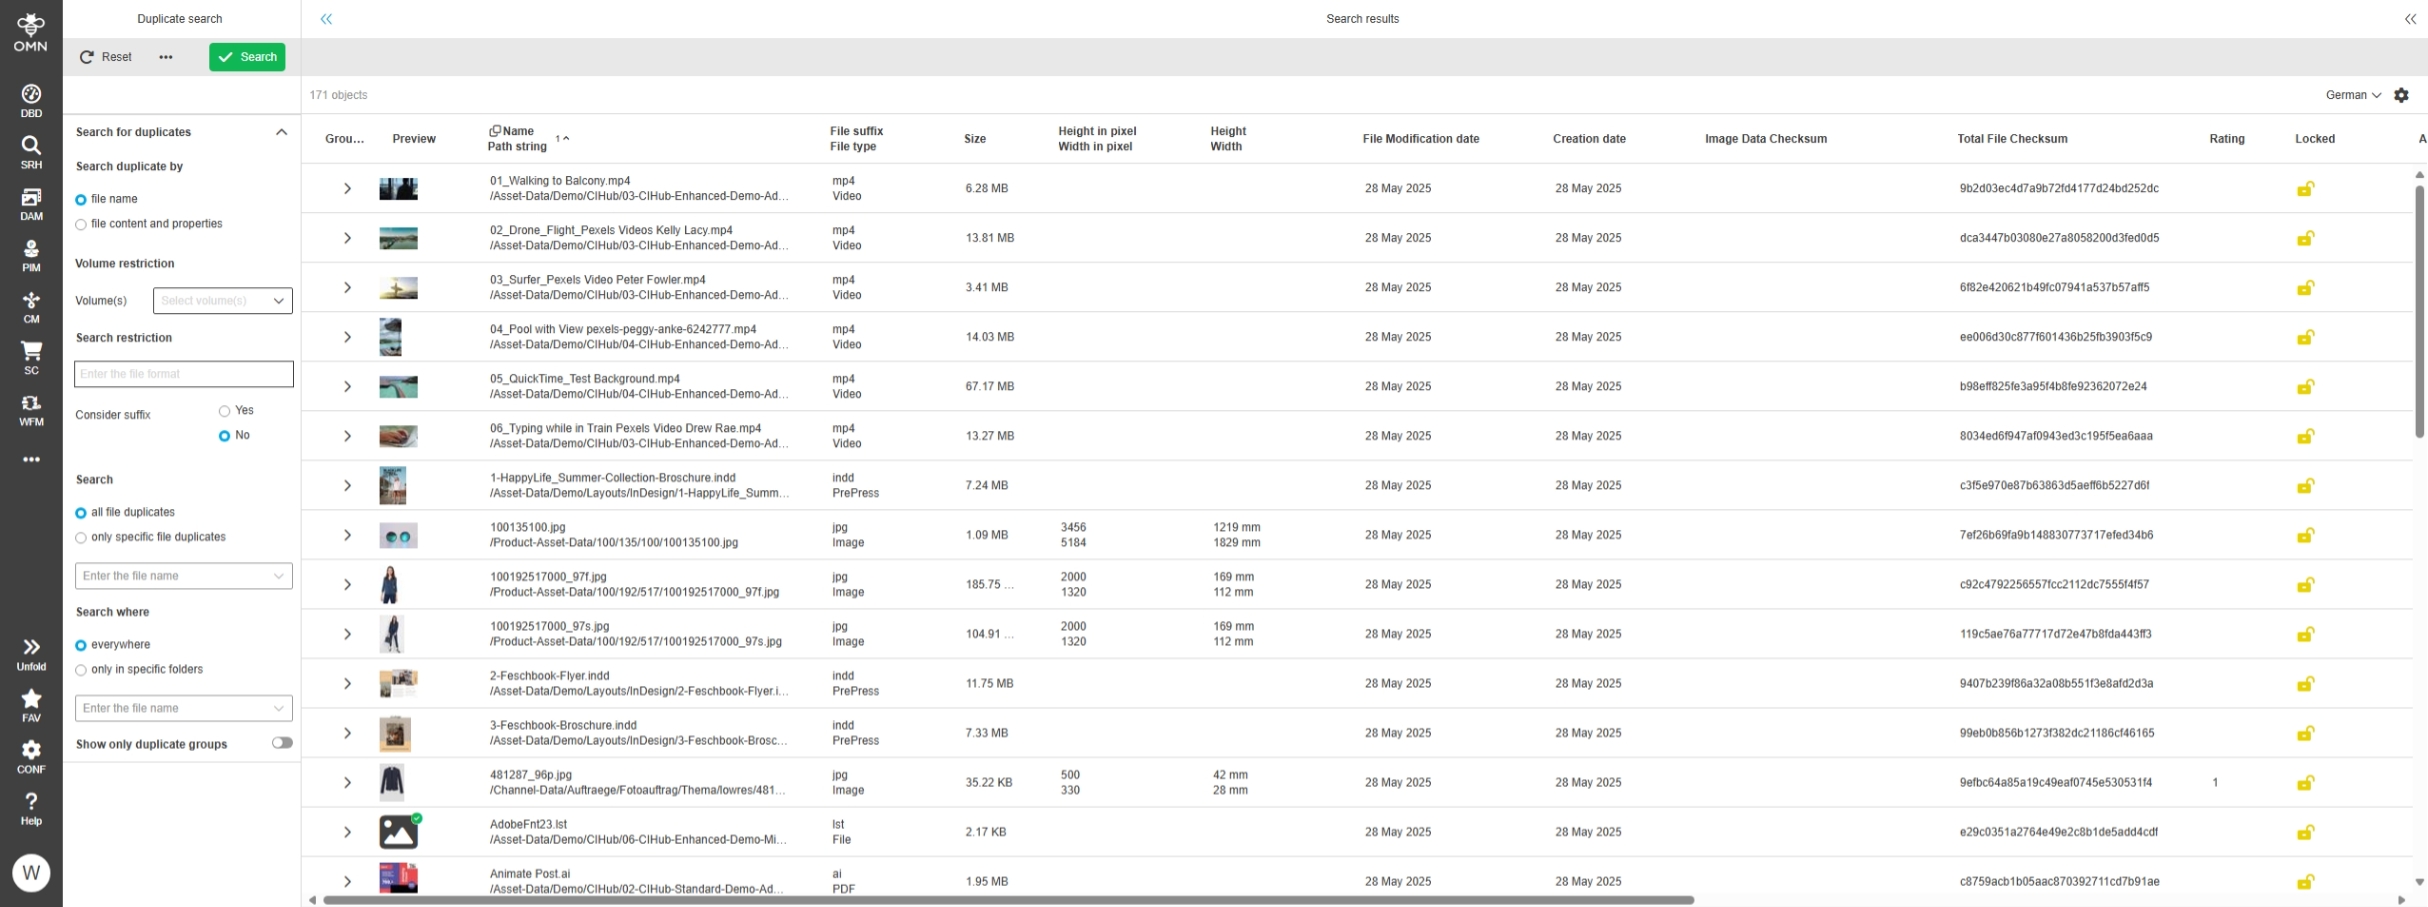Collapse the Search results panel
The width and height of the screenshot is (2428, 907).
tap(2410, 19)
